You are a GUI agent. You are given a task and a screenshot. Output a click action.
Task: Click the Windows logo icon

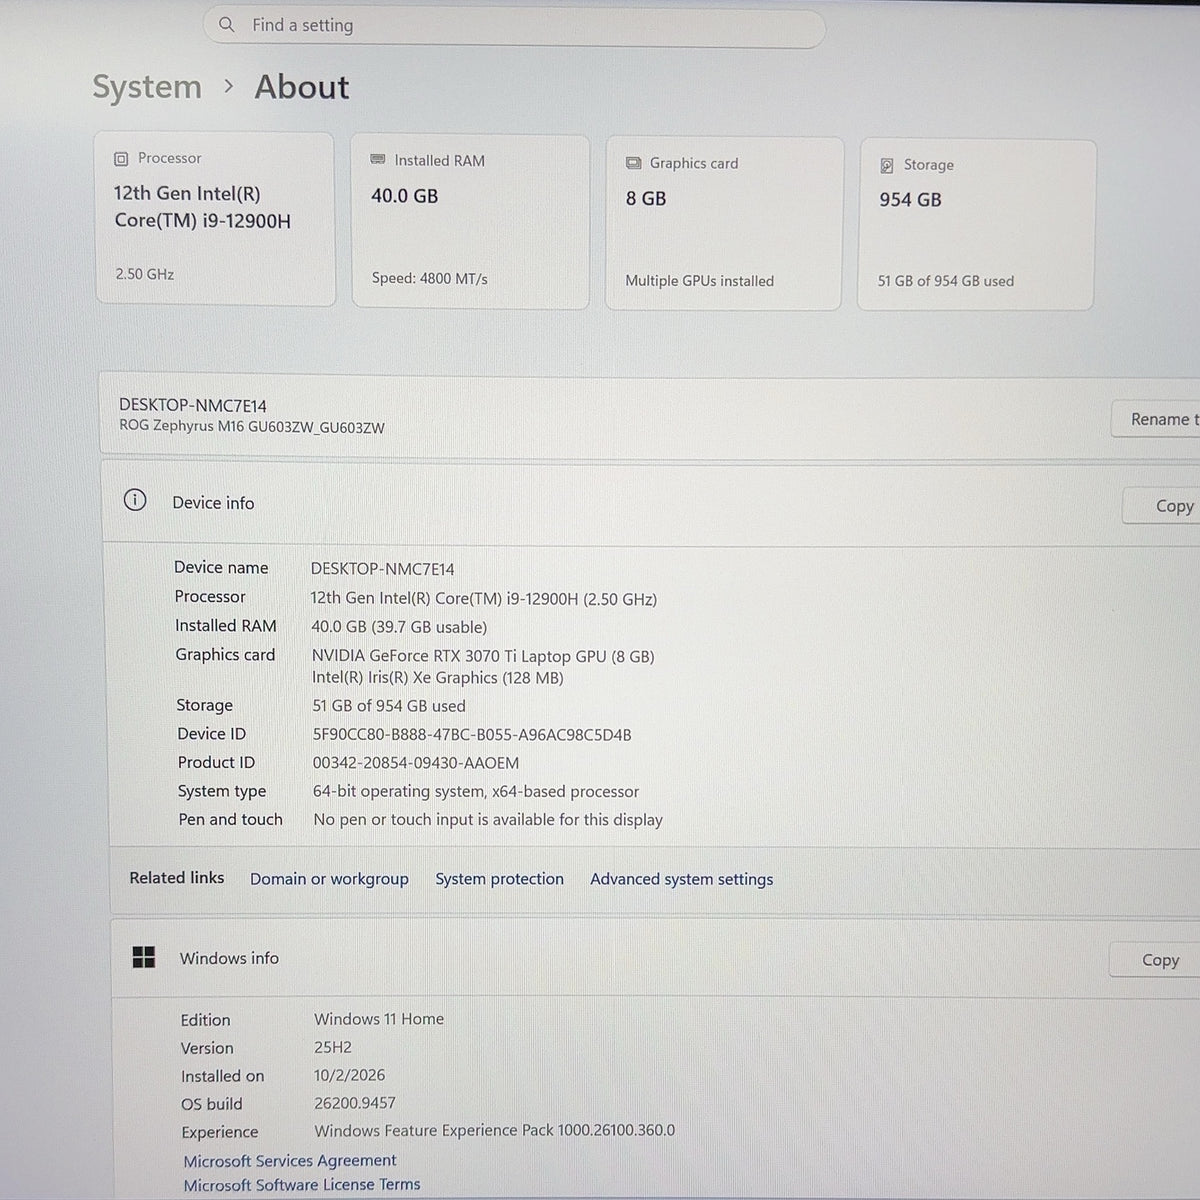coord(144,957)
